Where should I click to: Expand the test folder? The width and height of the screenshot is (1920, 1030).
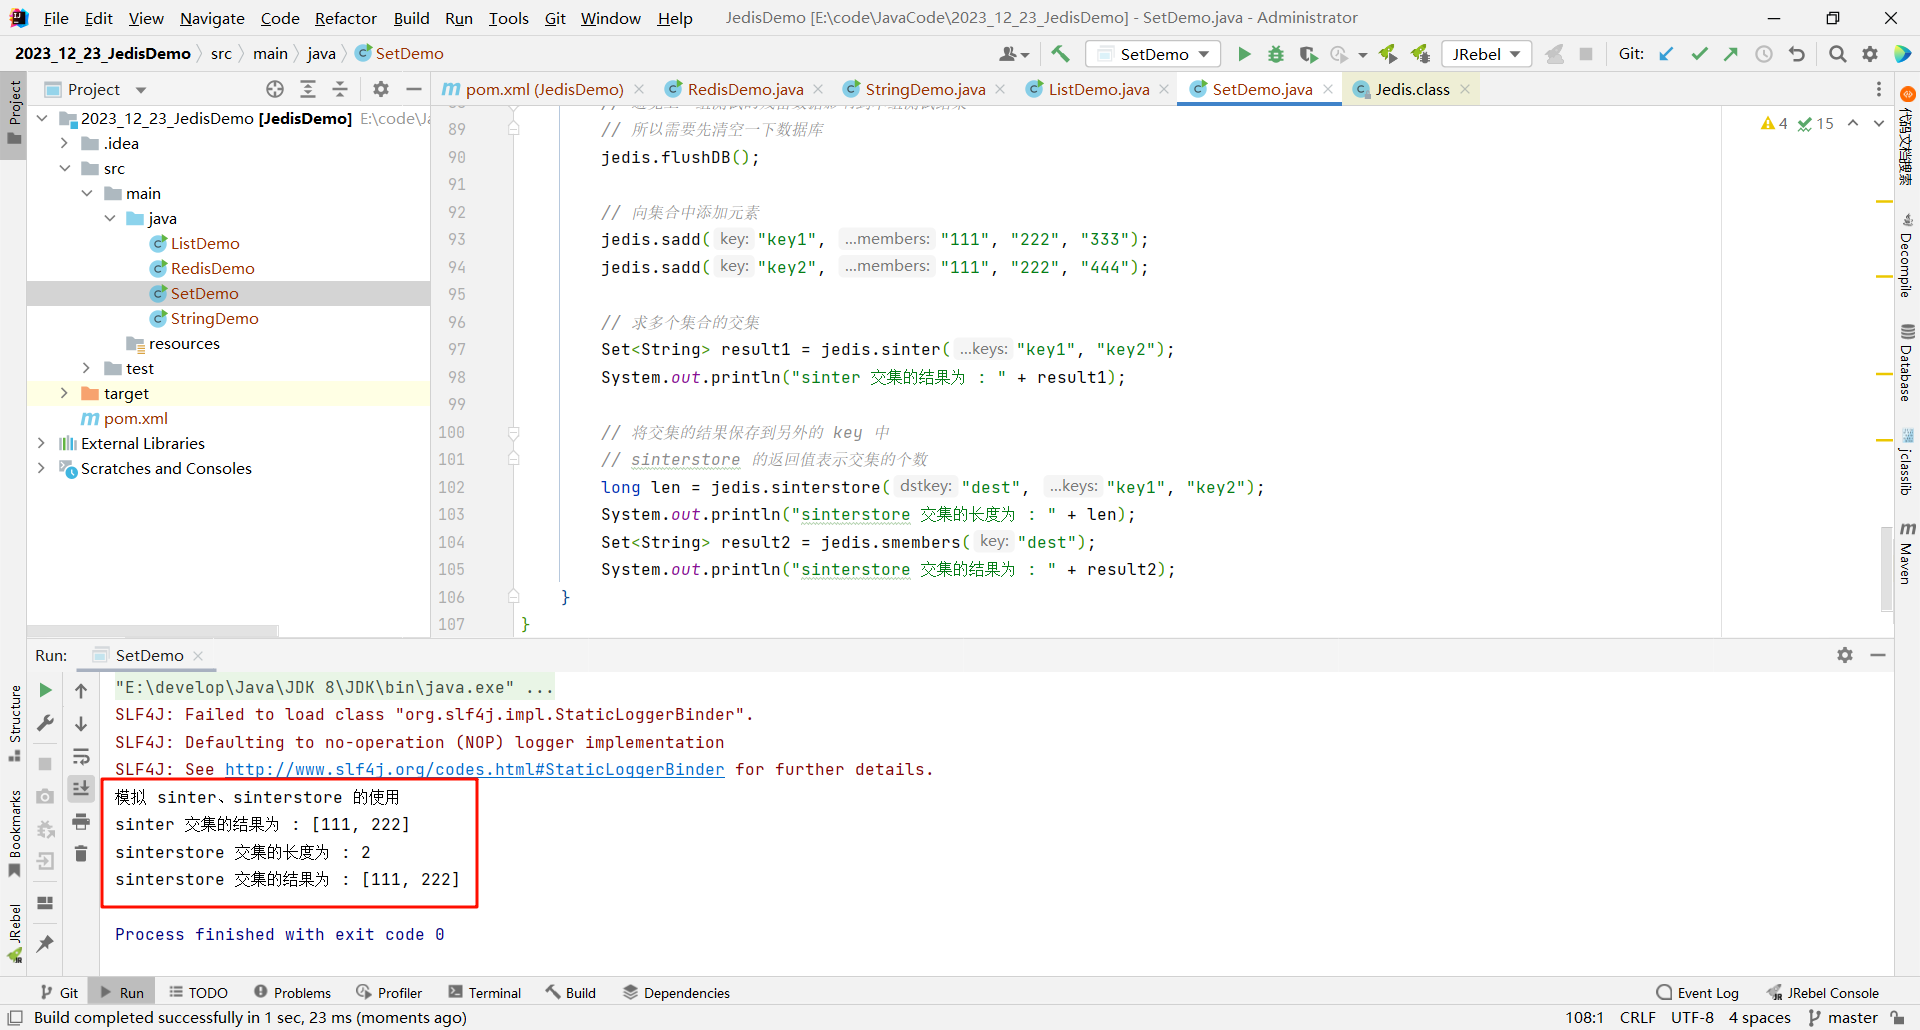pos(87,368)
